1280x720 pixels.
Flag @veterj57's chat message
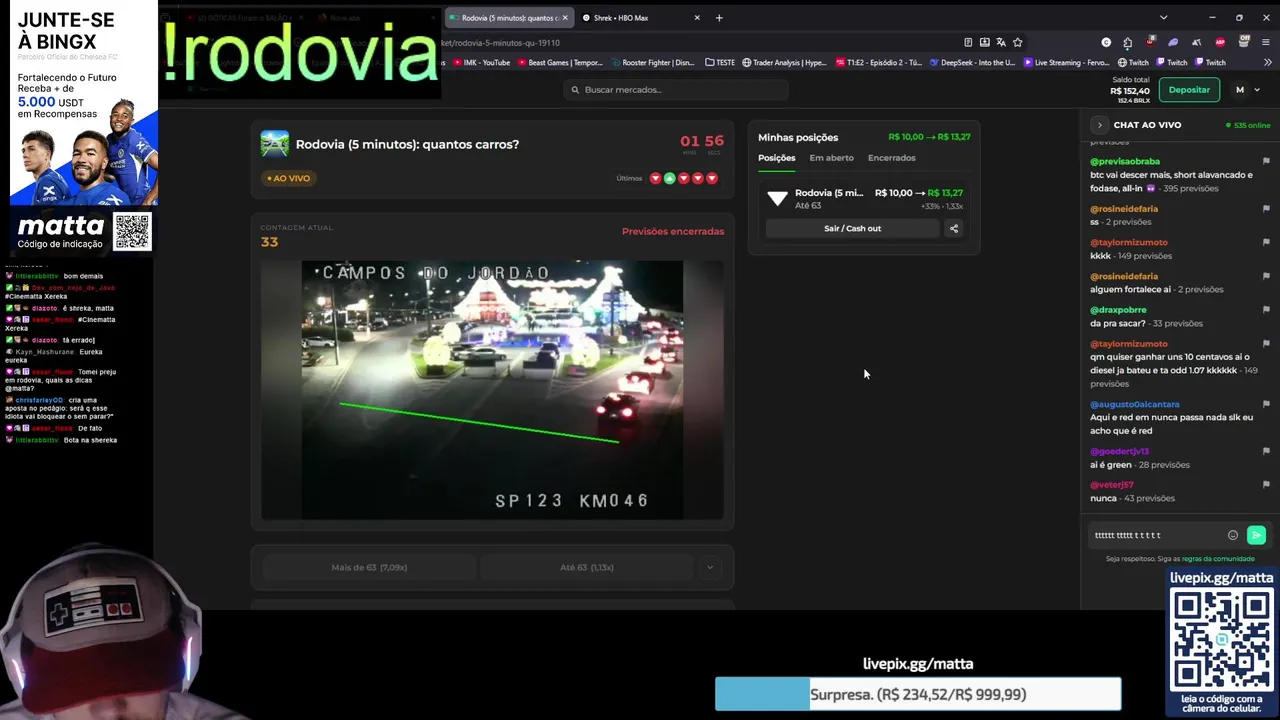[x=1266, y=485]
